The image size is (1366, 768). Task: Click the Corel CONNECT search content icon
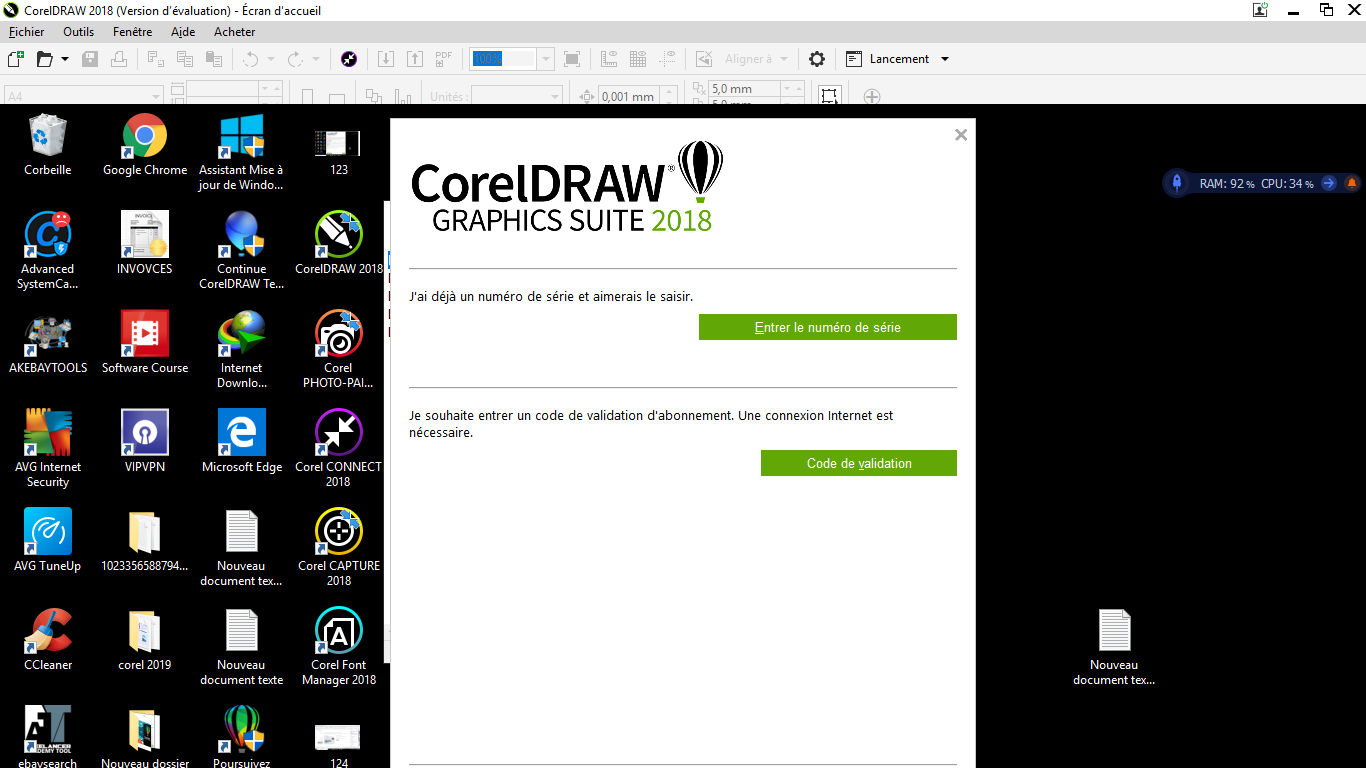[348, 59]
